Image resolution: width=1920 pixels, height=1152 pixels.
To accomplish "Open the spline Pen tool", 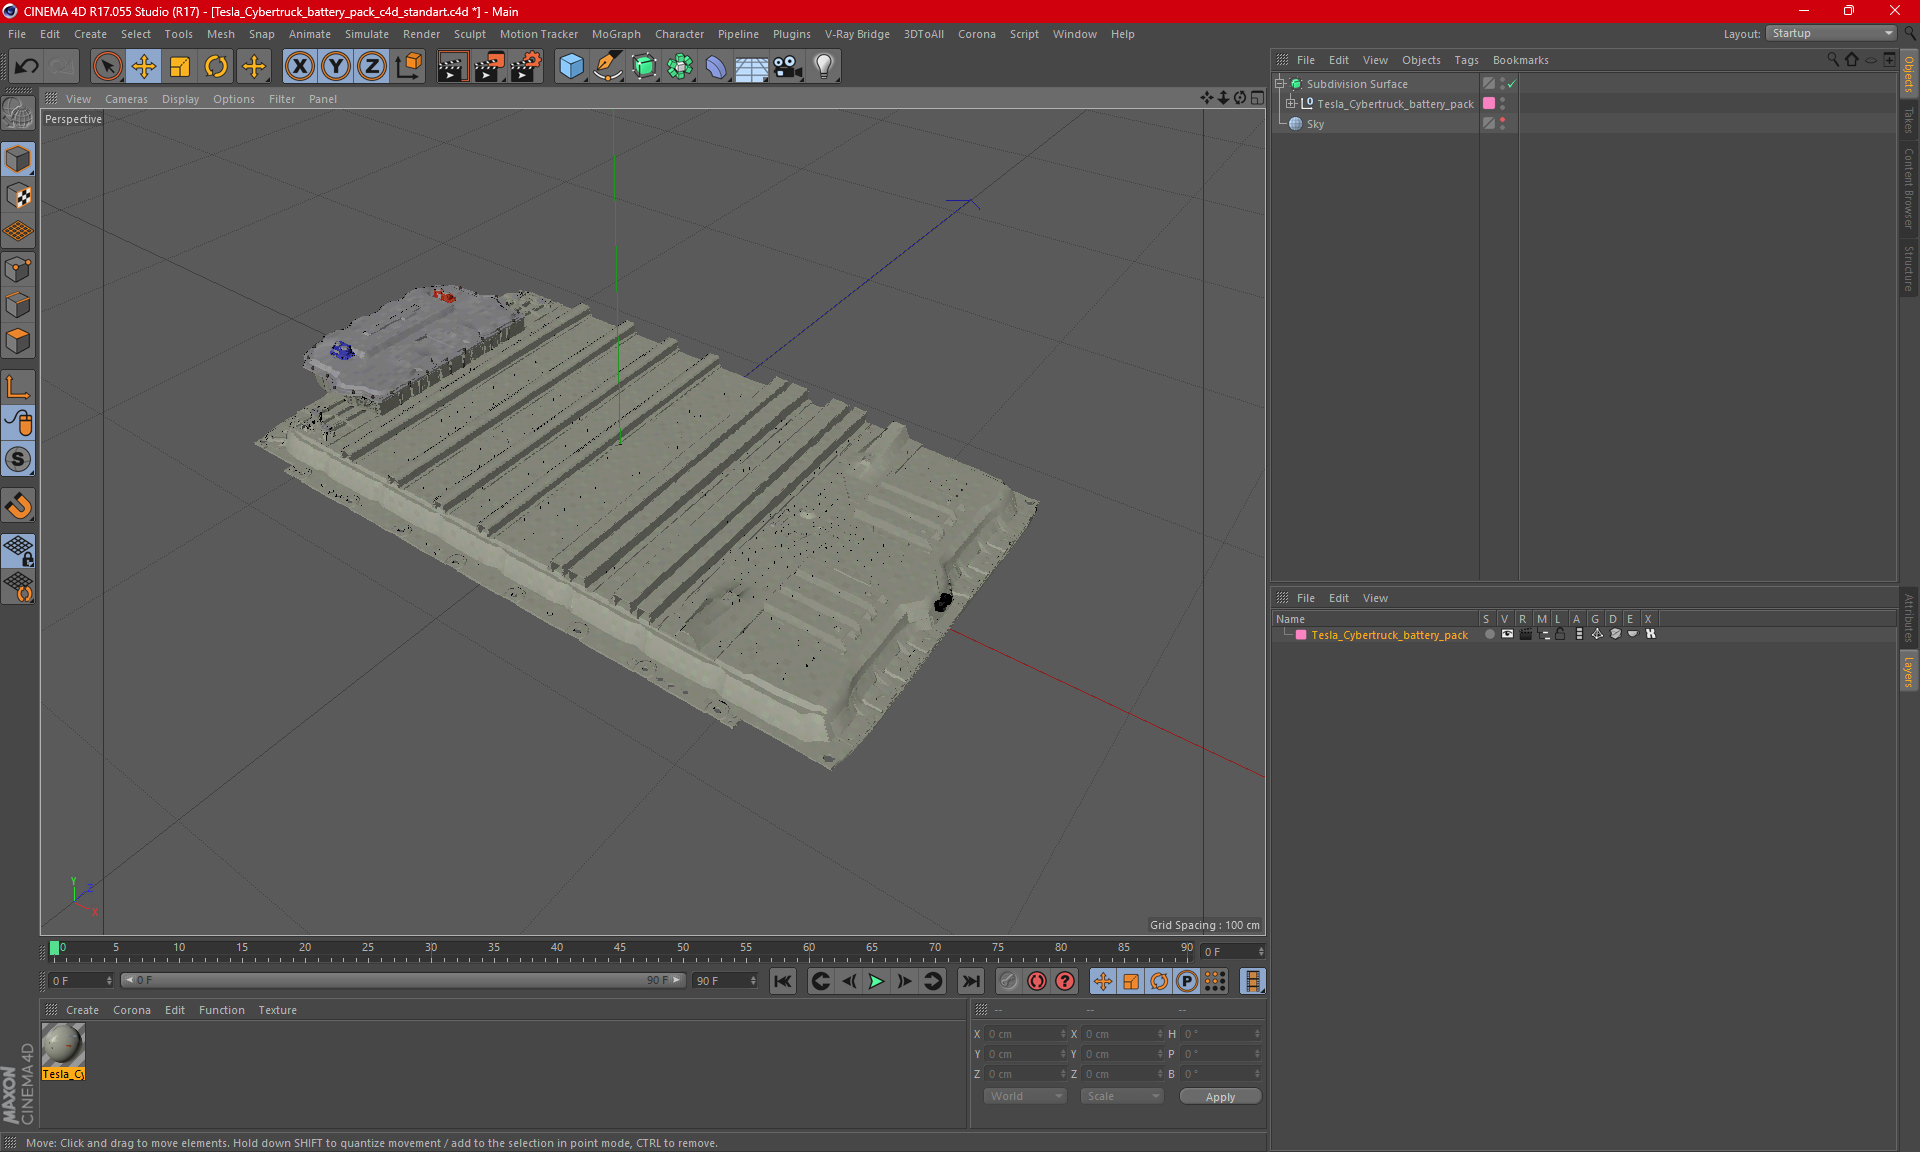I will point(608,67).
